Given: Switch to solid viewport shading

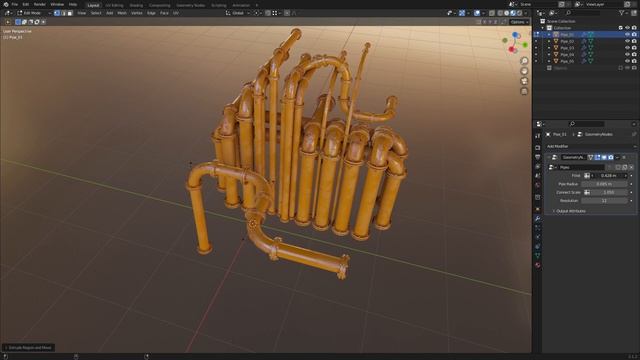Looking at the screenshot, I should click(507, 13).
